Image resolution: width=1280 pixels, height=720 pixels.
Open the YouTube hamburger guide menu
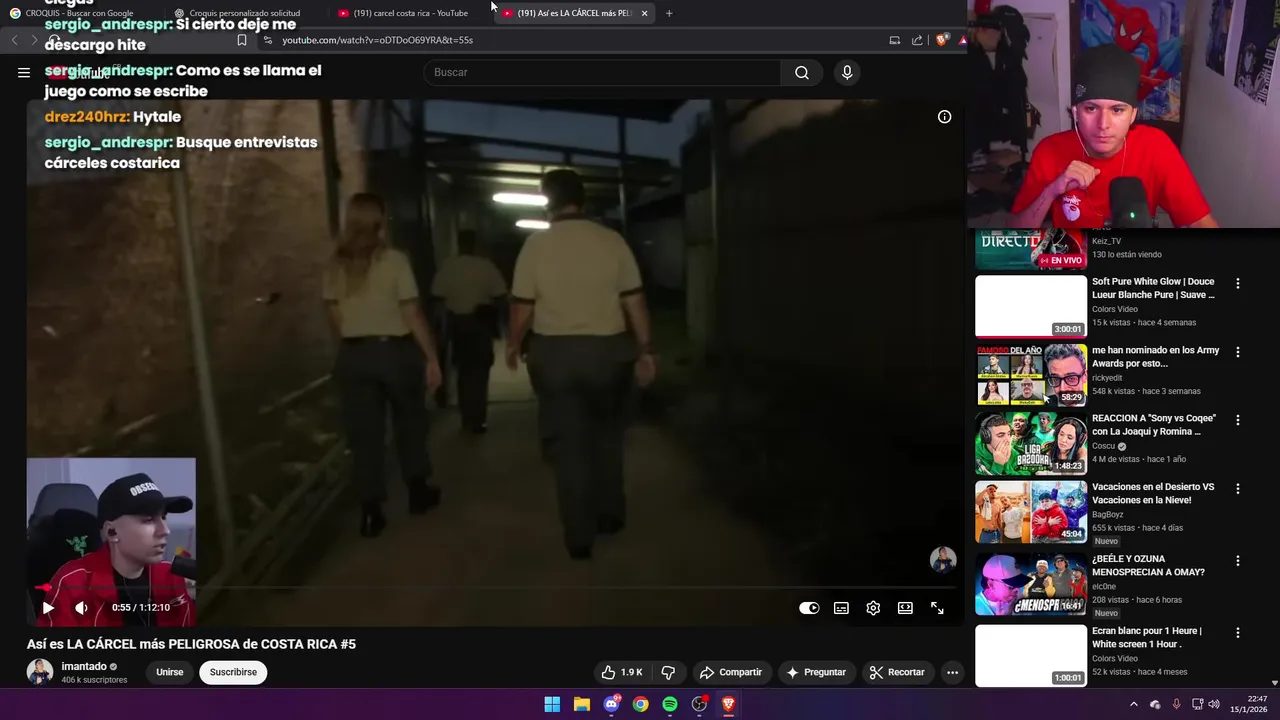pos(24,72)
